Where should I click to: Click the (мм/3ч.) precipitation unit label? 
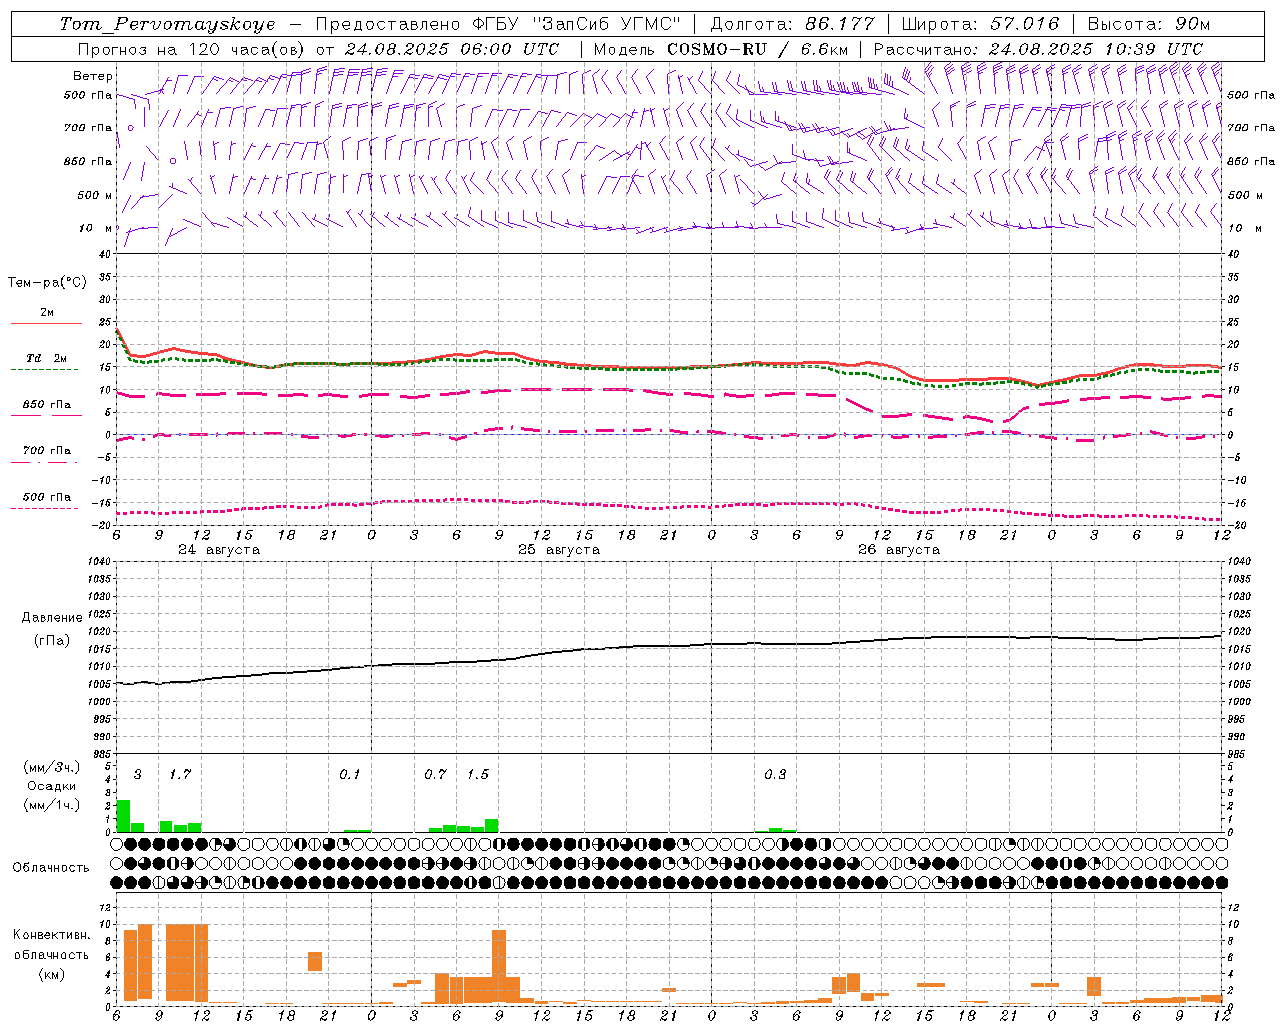52,767
